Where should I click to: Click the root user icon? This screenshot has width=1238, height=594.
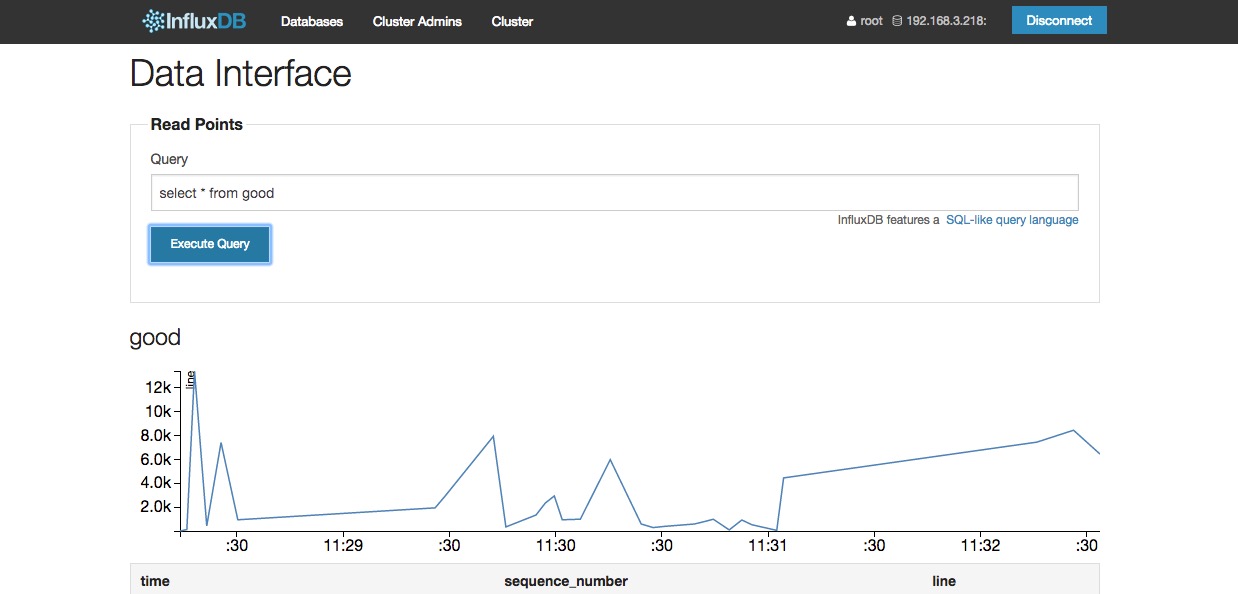851,21
